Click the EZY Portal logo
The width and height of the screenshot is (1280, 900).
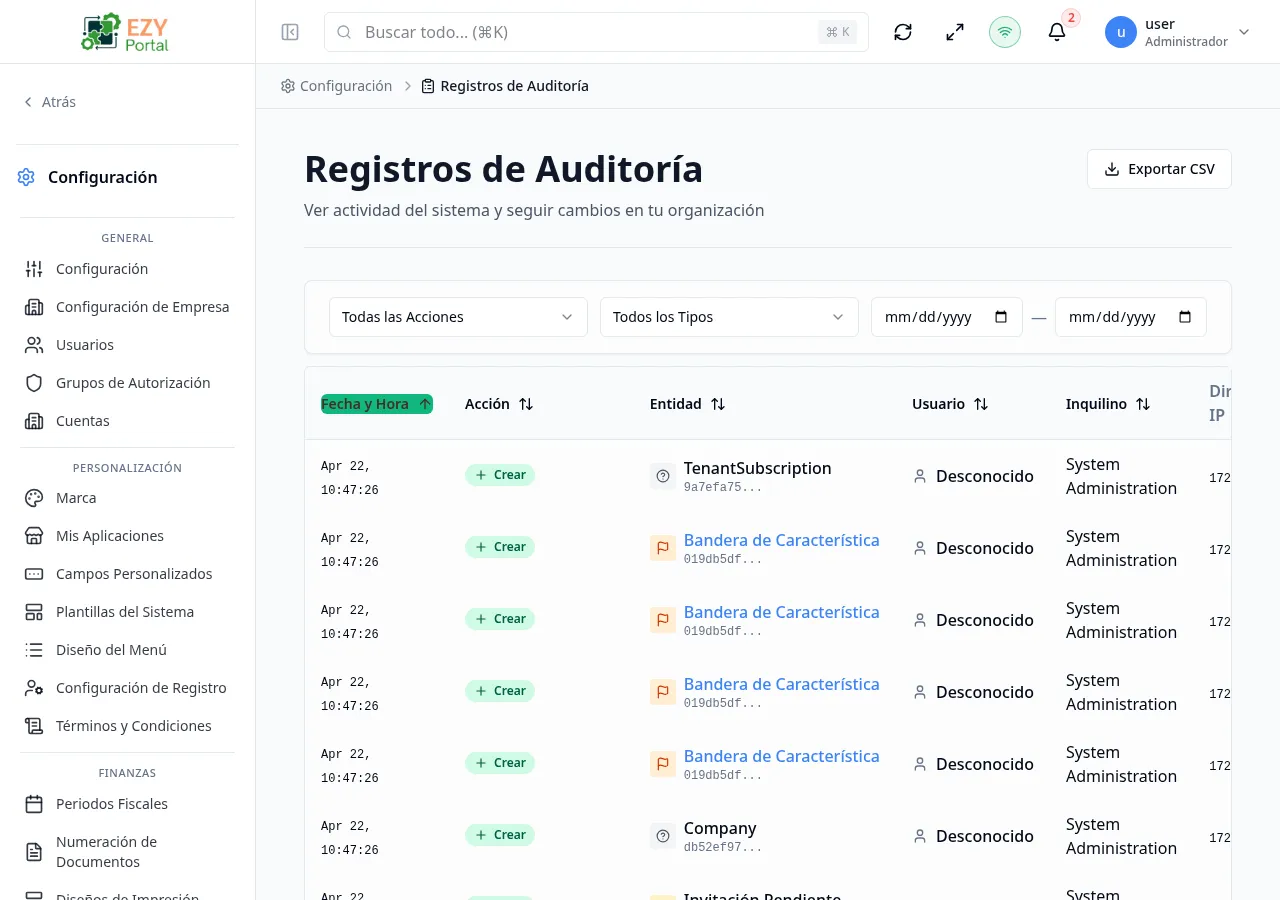[126, 32]
